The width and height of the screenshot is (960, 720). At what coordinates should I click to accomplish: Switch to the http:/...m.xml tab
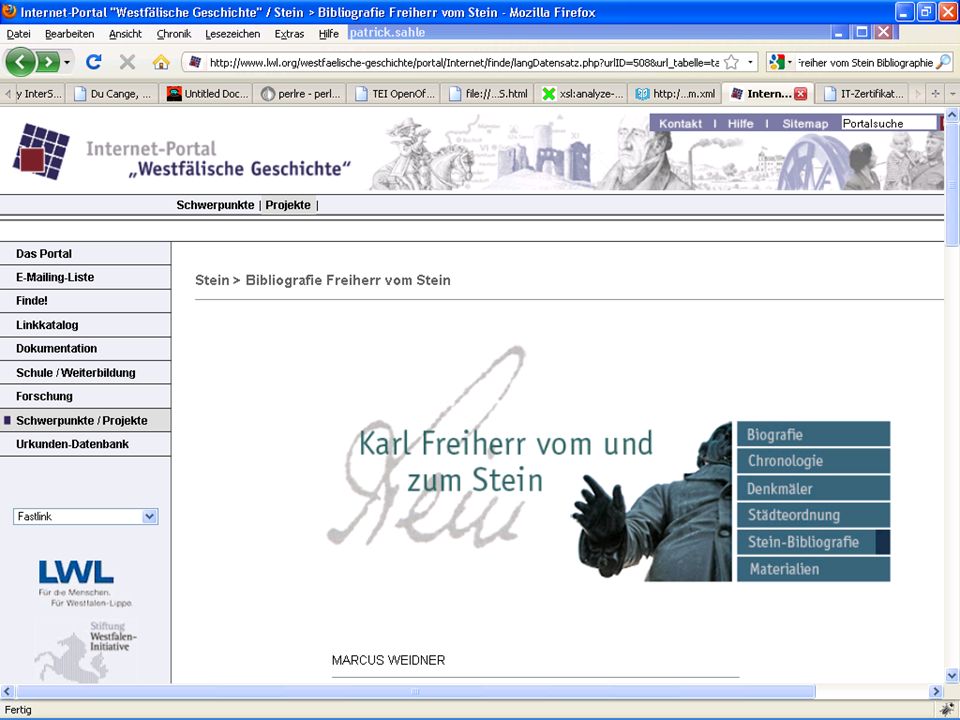(675, 94)
